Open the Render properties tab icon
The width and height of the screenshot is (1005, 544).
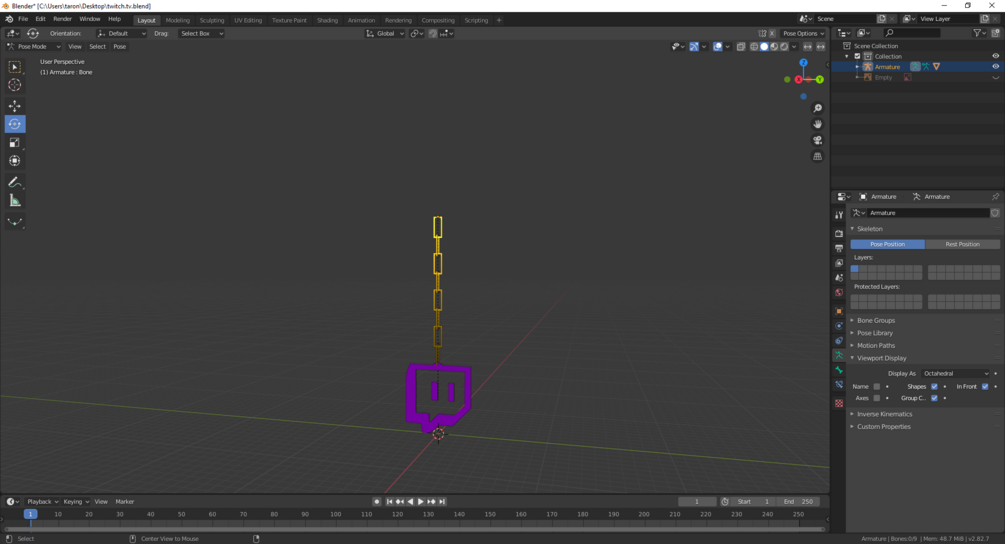[838, 233]
